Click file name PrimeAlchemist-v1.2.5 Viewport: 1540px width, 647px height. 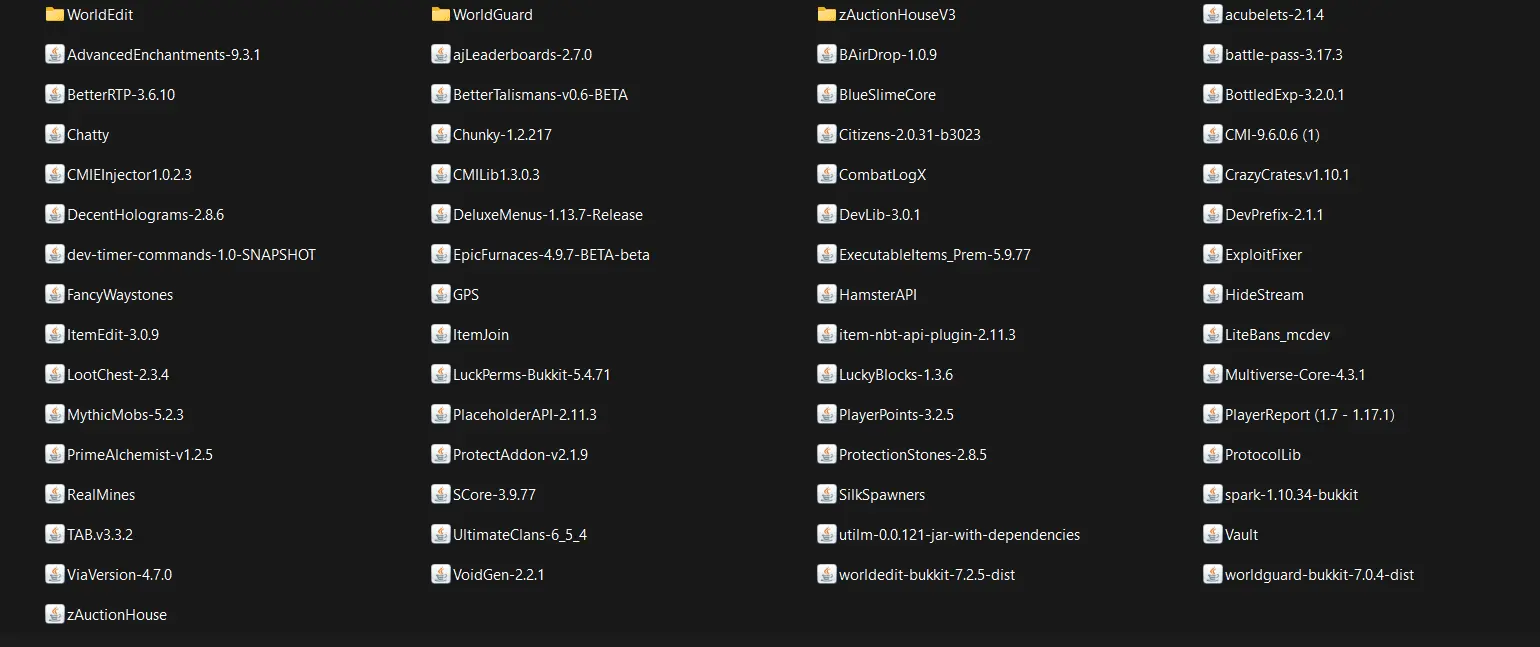click(x=140, y=455)
